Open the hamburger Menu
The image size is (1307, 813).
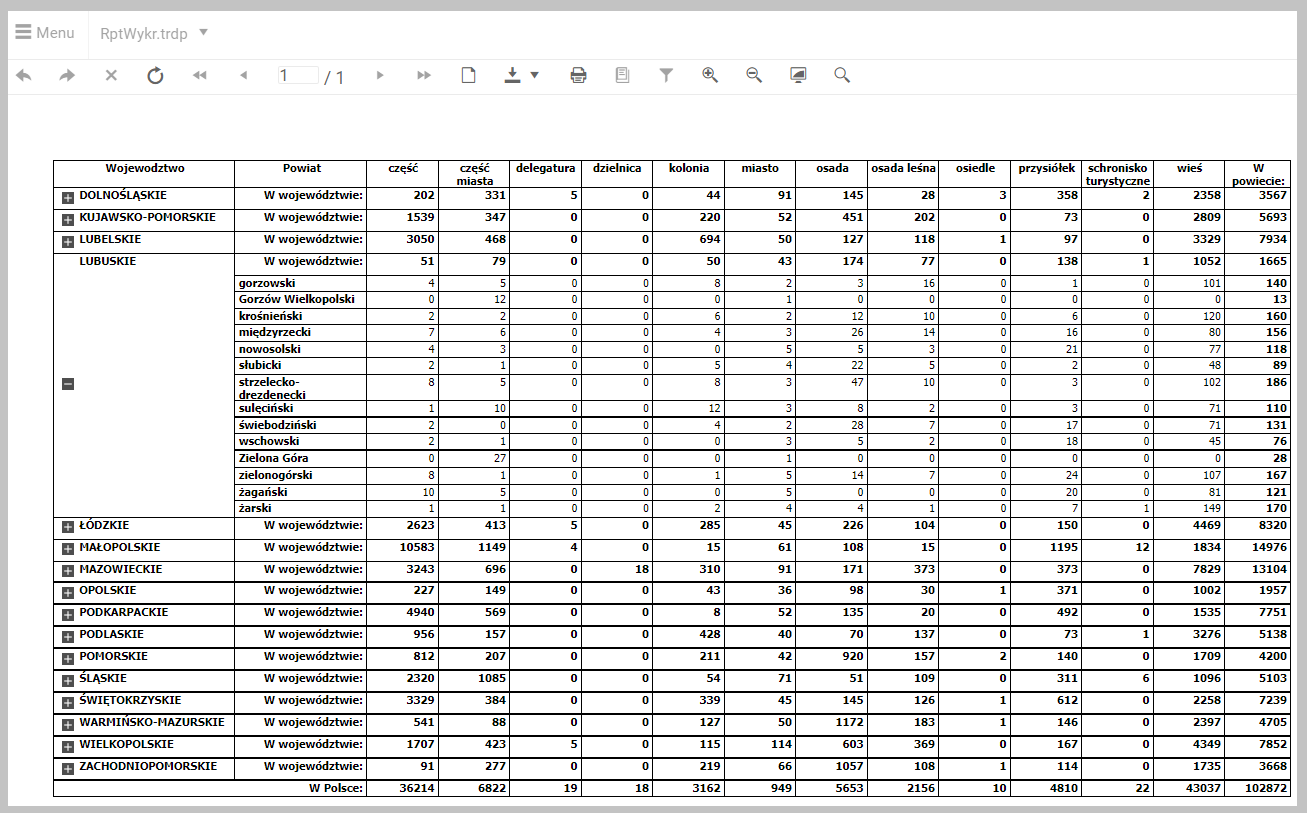coord(45,33)
